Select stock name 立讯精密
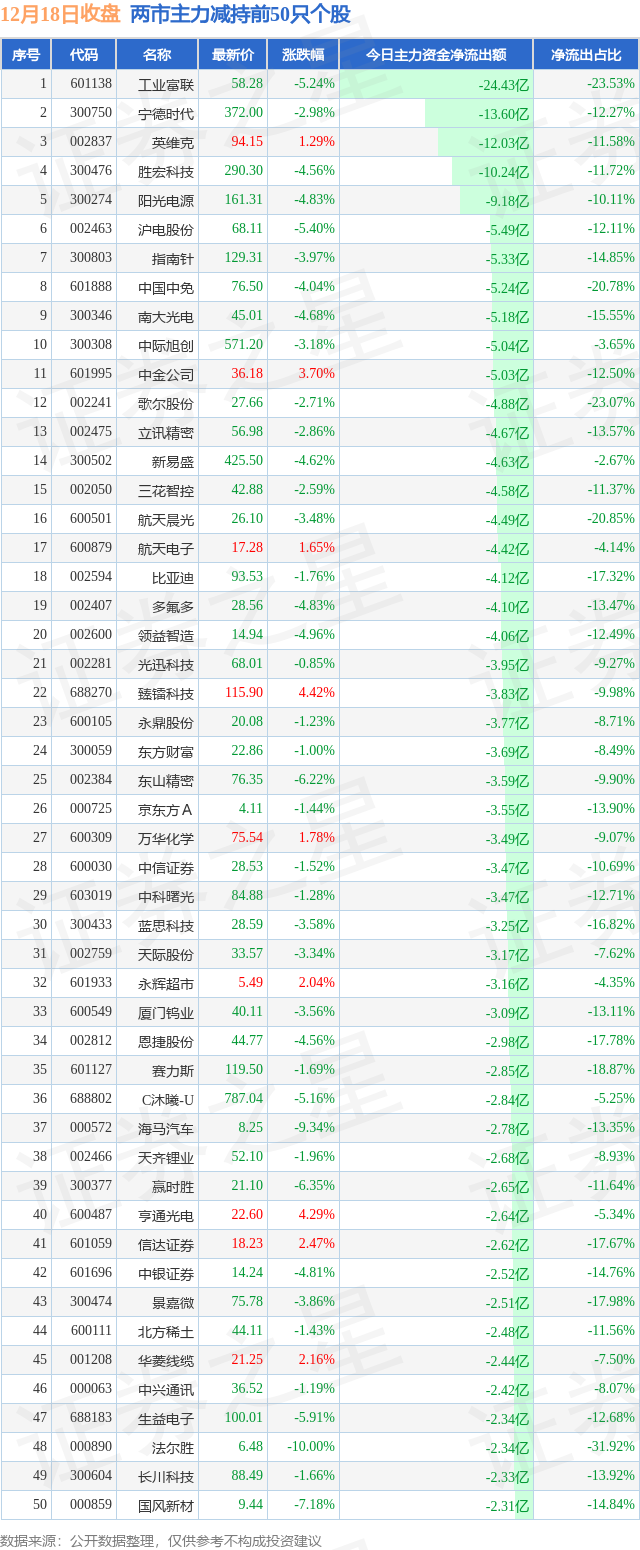This screenshot has height=1550, width=640. [x=166, y=432]
